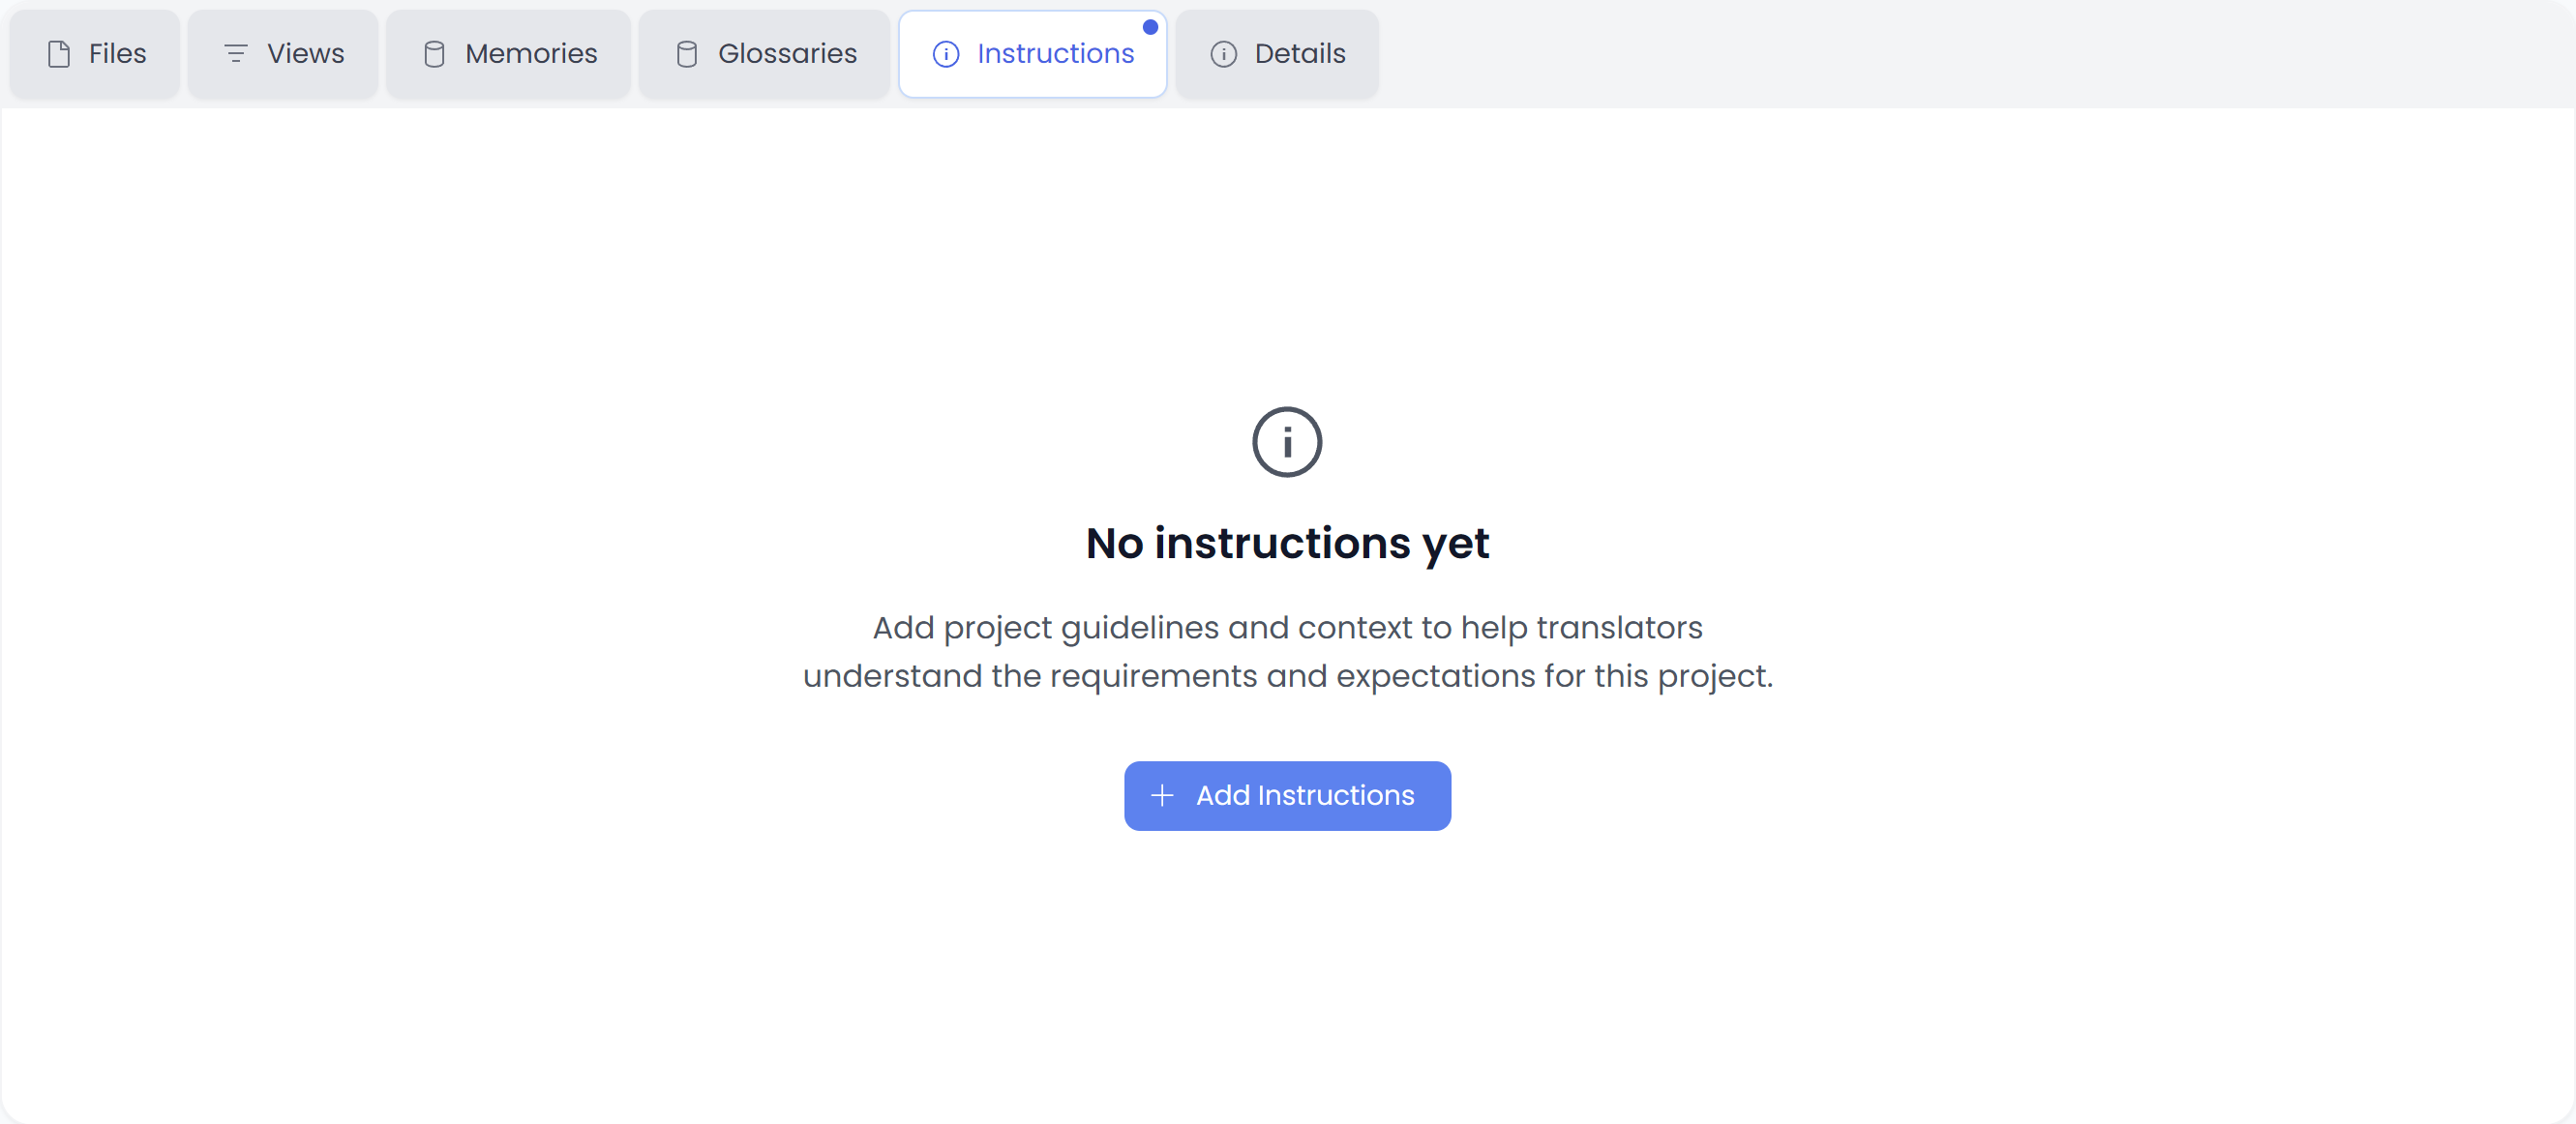Go to the Memories tab label
Image resolution: width=2576 pixels, height=1124 pixels.
click(x=531, y=54)
